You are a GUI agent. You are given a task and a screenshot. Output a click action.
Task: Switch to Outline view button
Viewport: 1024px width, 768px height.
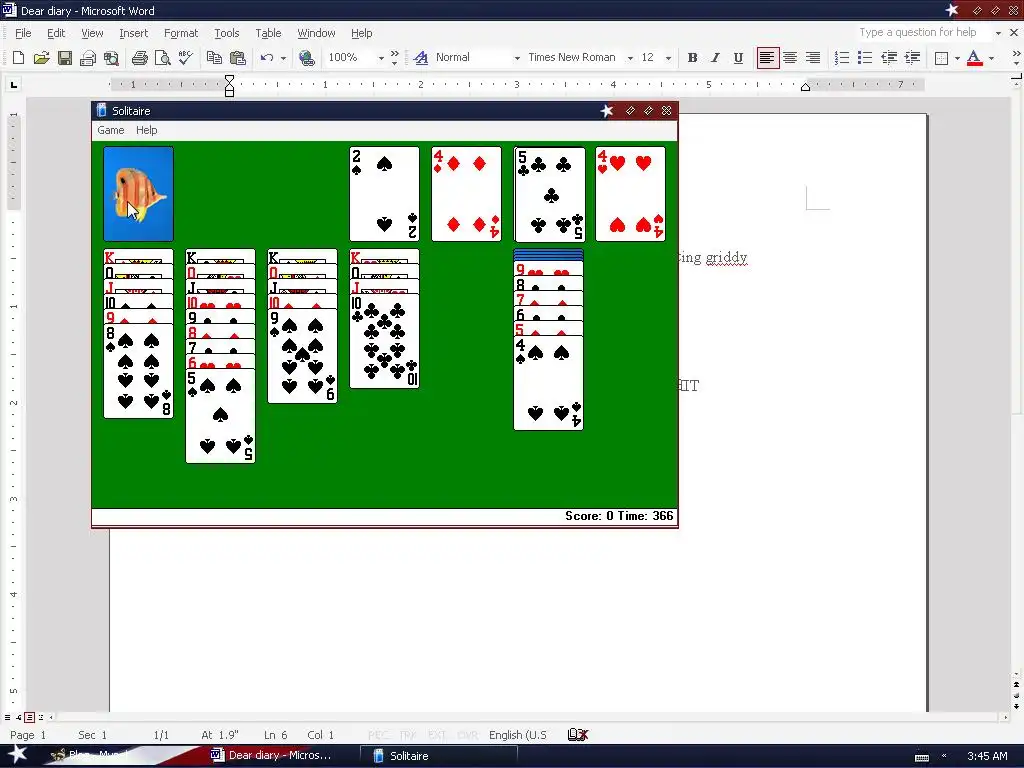tap(40, 717)
